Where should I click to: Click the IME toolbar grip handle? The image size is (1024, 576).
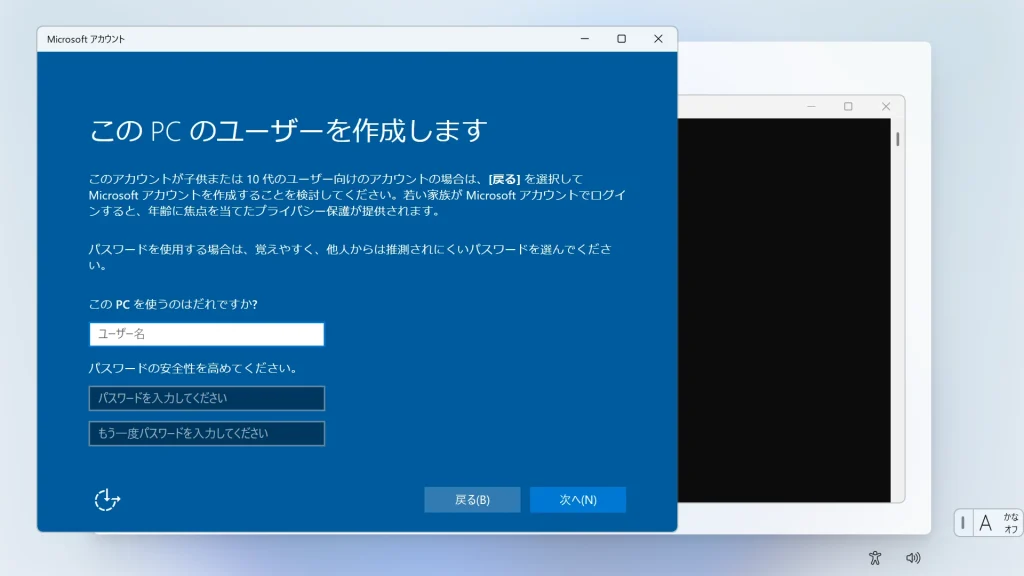click(963, 523)
